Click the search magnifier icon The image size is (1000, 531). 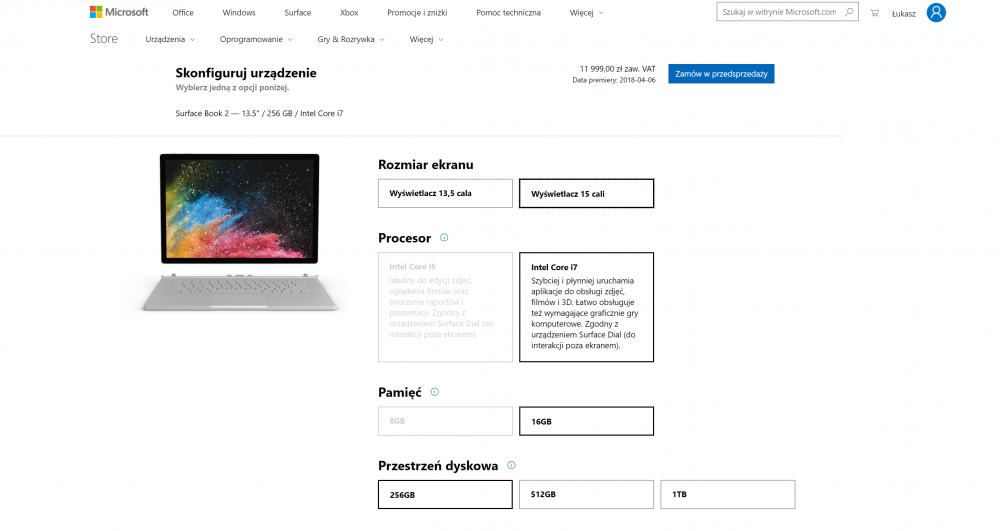tap(849, 11)
